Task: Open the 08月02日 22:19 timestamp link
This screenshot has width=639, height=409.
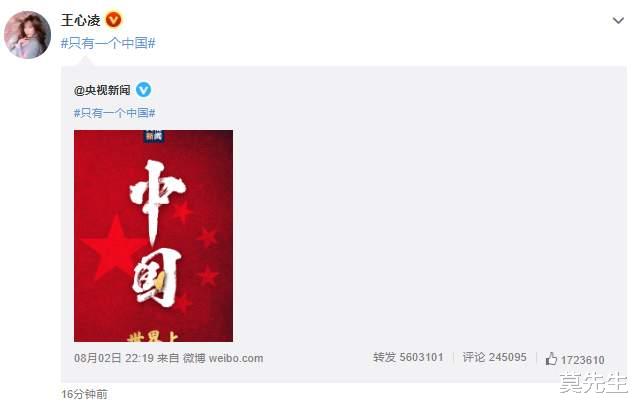Action: tap(114, 358)
